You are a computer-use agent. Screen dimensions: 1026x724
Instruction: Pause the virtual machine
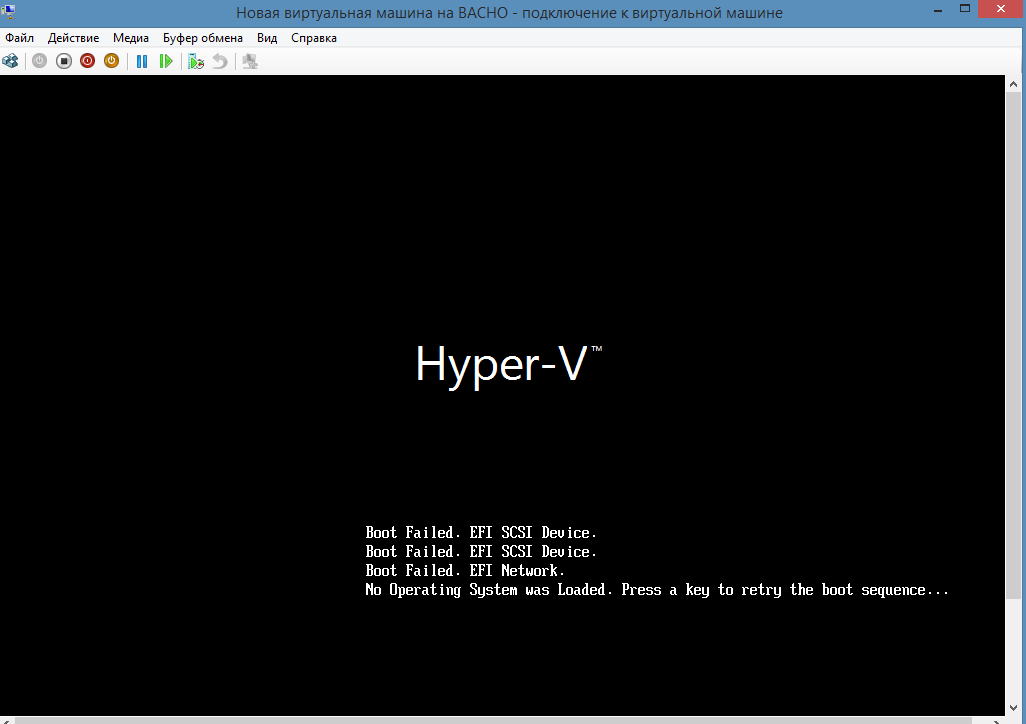(141, 61)
